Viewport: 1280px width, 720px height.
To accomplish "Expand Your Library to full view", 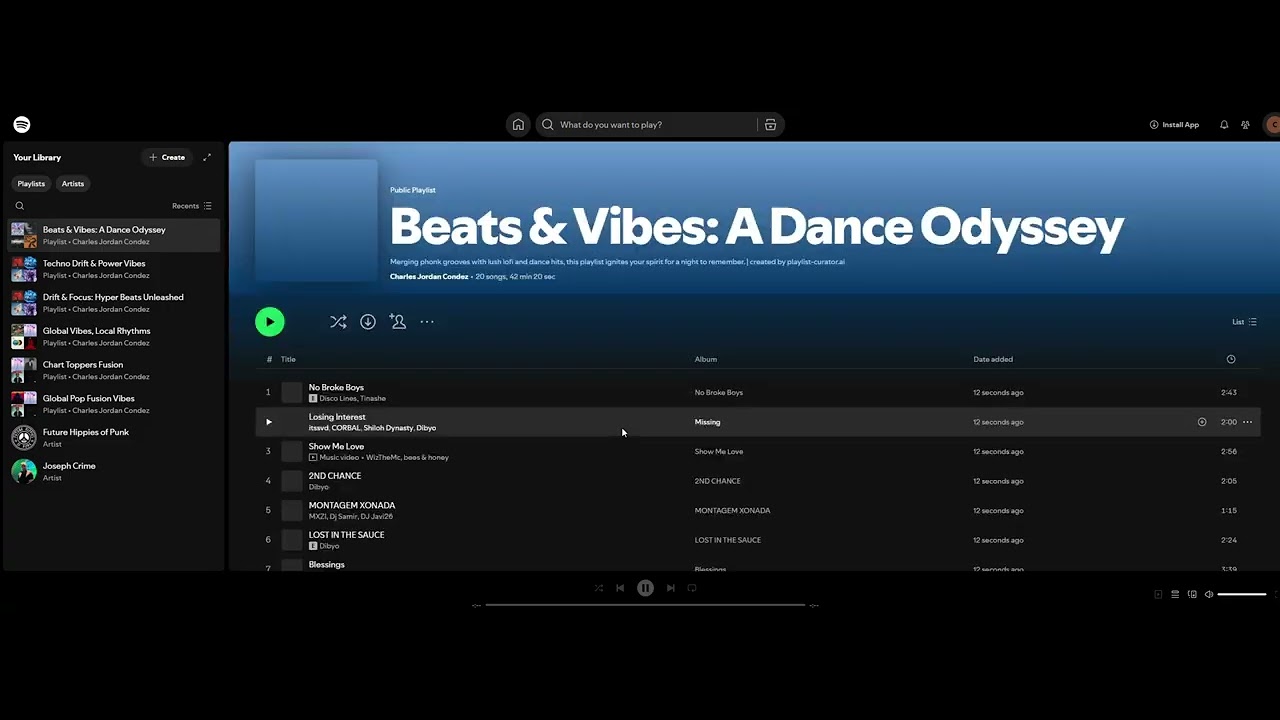I will click(207, 157).
